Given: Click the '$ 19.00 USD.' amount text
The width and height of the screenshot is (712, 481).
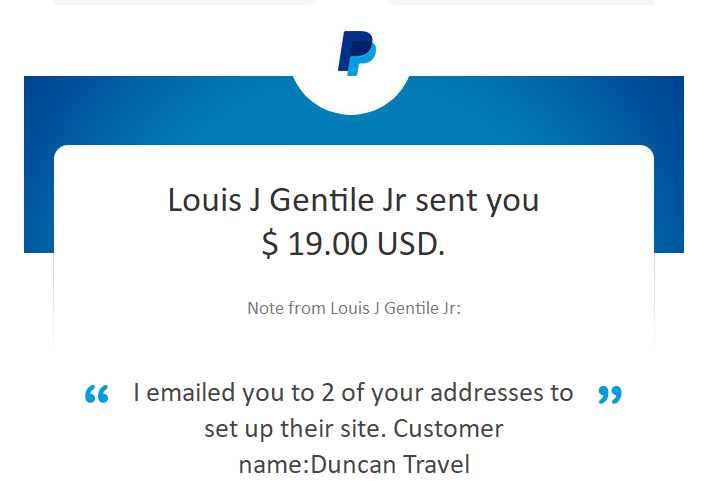Looking at the screenshot, I should tap(353, 244).
